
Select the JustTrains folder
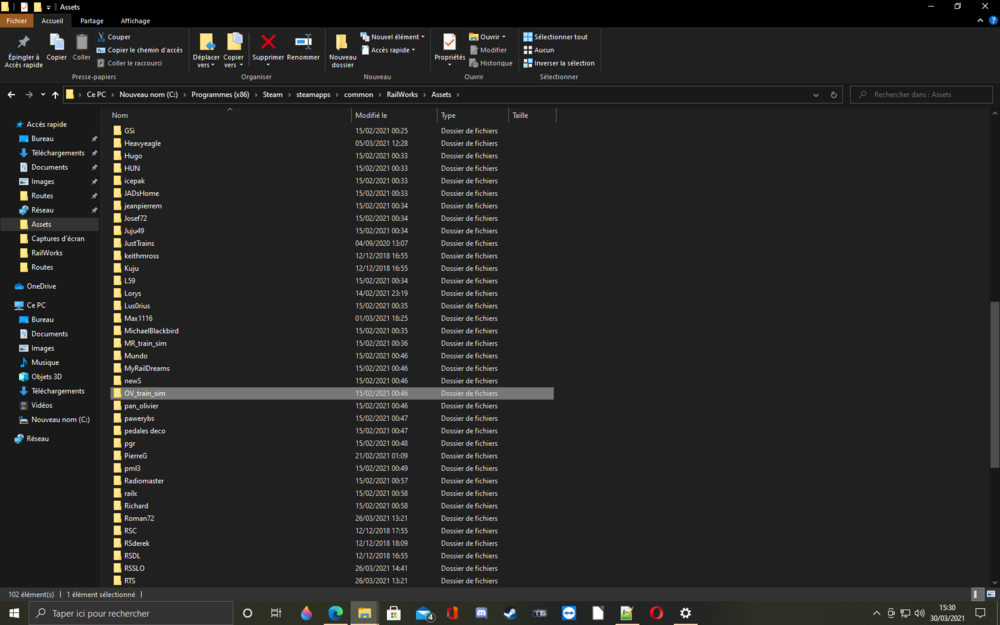(x=139, y=243)
